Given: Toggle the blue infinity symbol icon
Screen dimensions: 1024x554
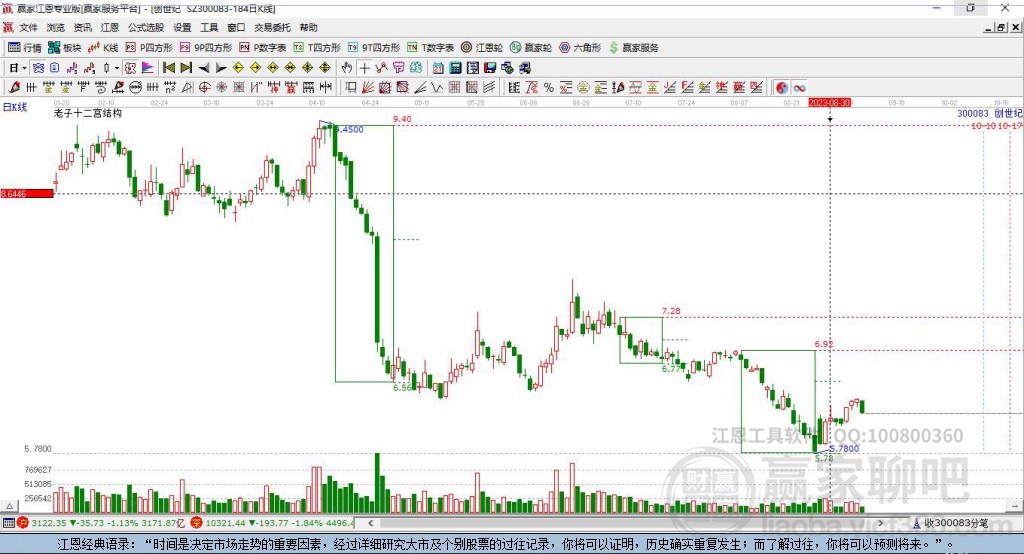Looking at the screenshot, I should (799, 88).
